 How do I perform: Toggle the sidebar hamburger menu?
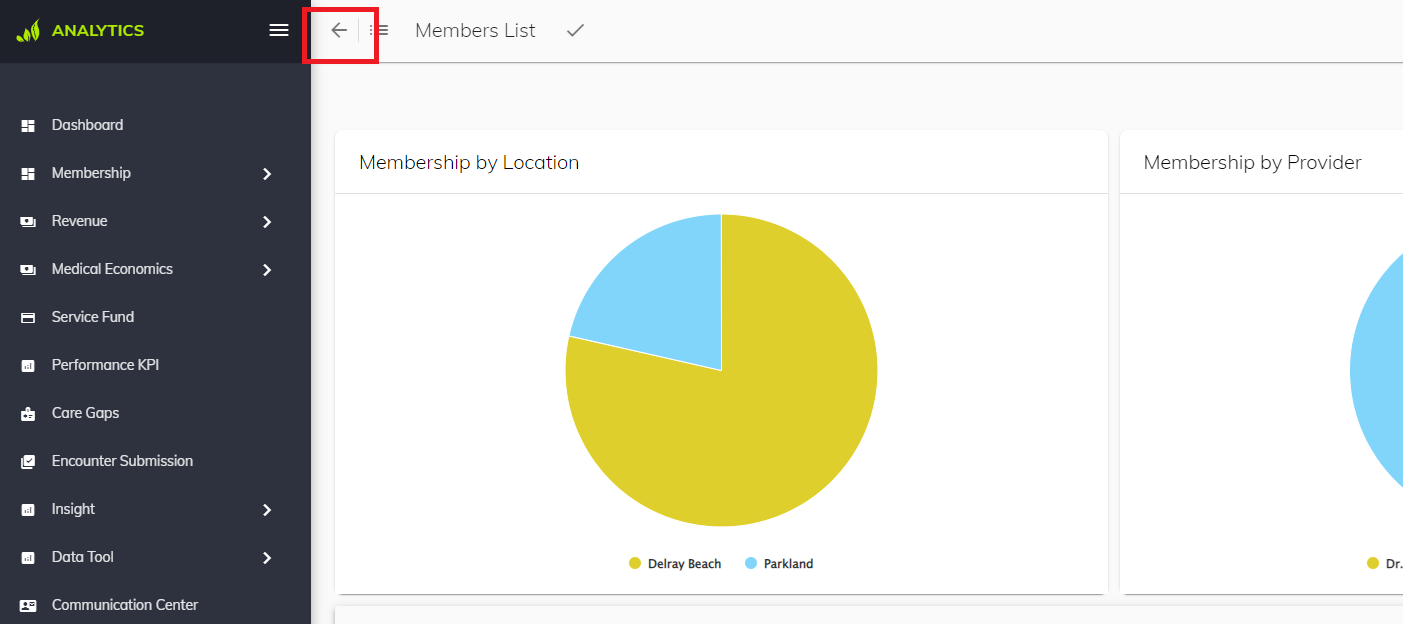click(x=279, y=30)
